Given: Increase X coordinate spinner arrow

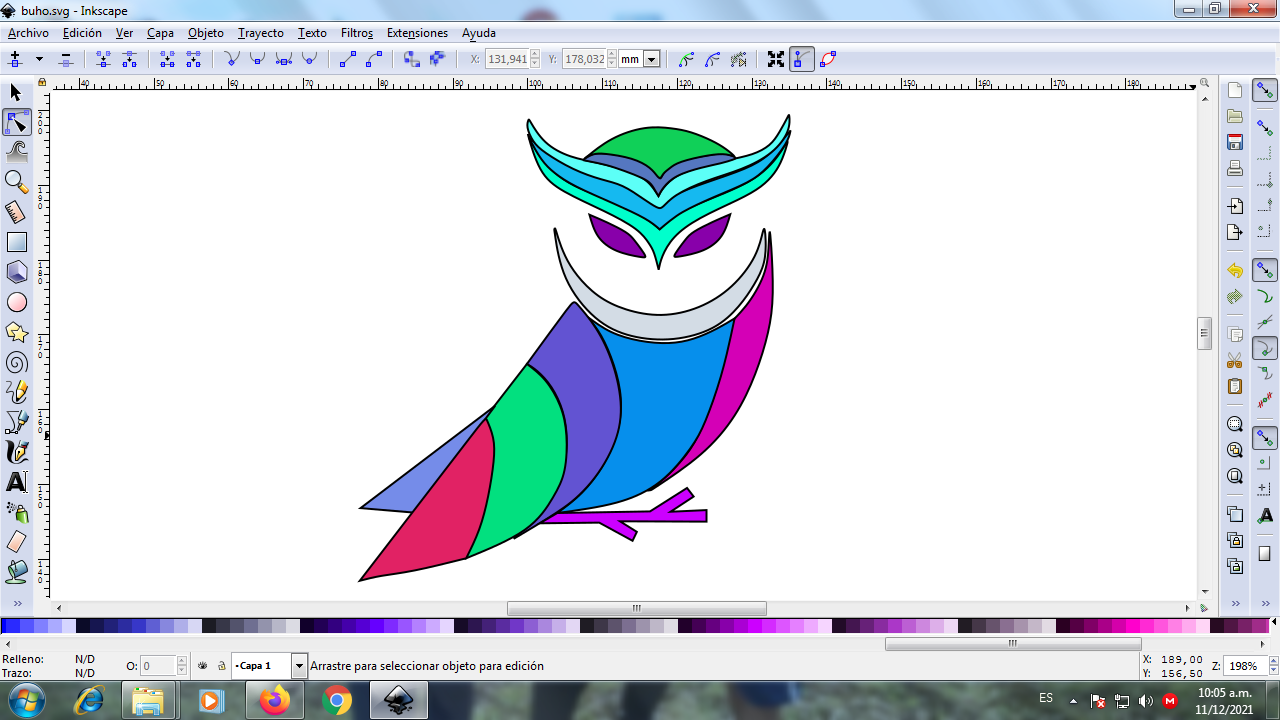Looking at the screenshot, I should pyautogui.click(x=535, y=55).
